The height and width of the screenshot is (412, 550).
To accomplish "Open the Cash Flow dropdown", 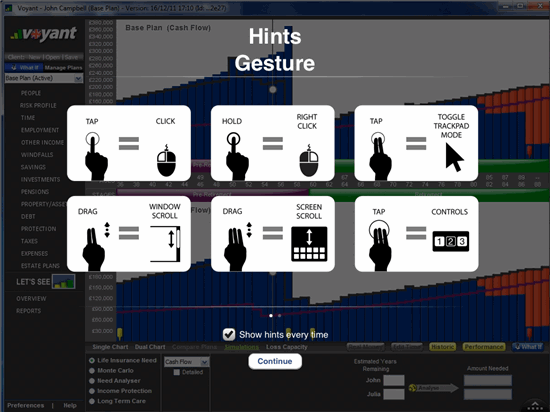I will click(x=187, y=362).
